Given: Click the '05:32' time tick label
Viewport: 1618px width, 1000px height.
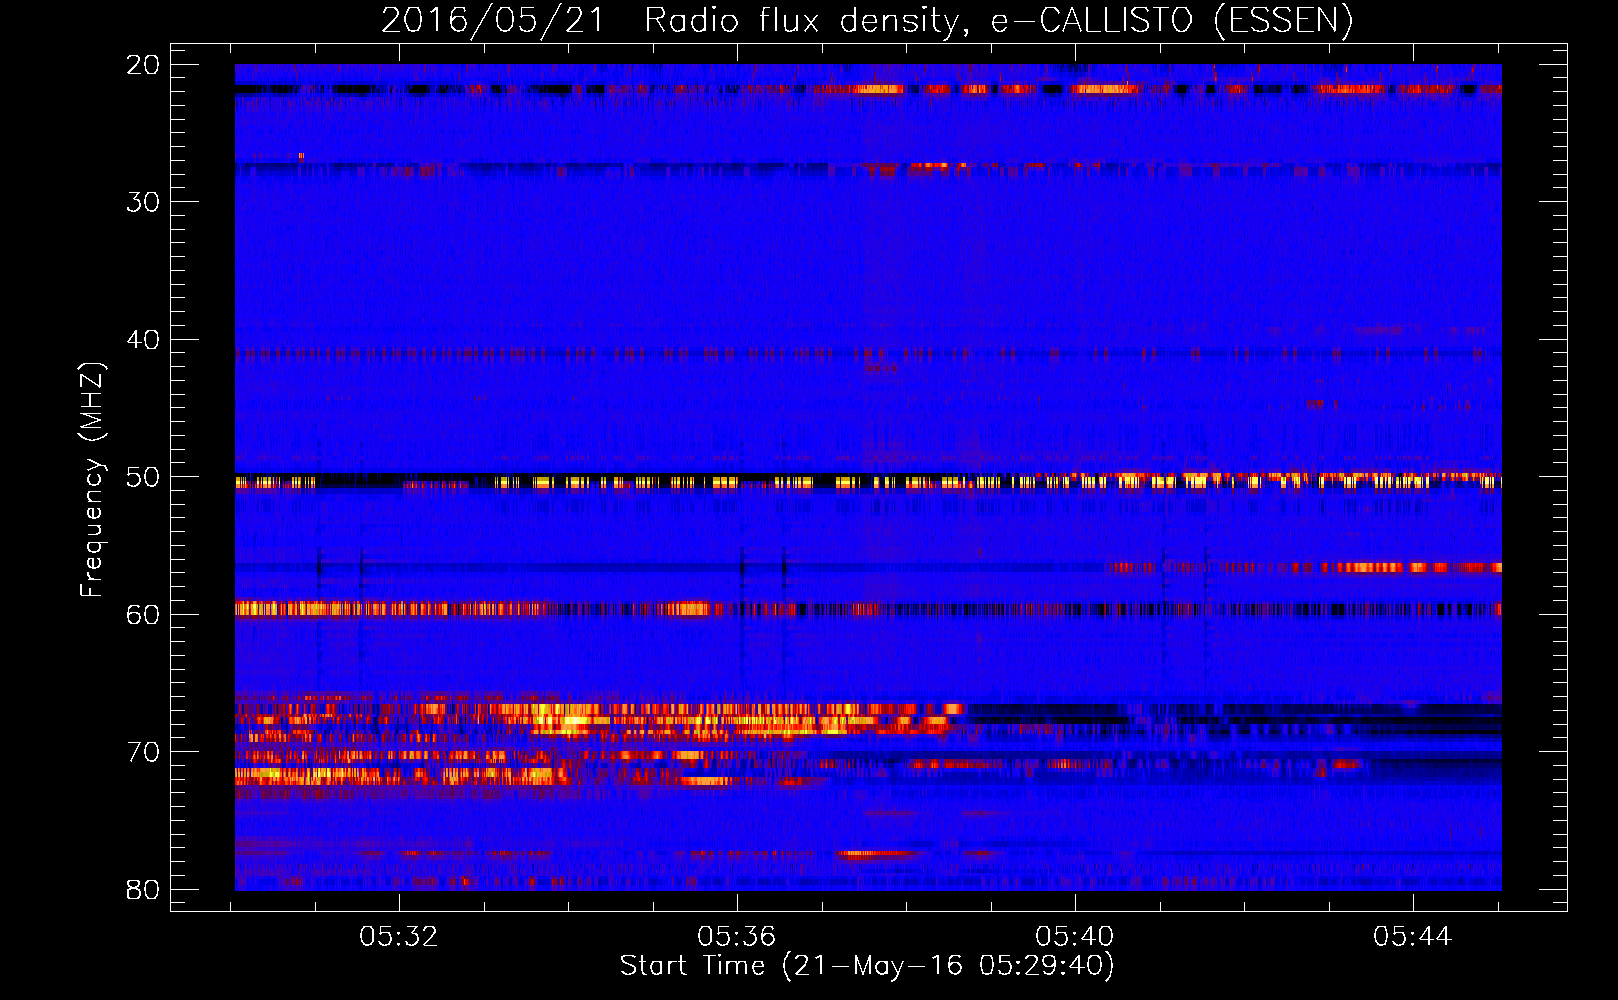Looking at the screenshot, I should pos(399,937).
